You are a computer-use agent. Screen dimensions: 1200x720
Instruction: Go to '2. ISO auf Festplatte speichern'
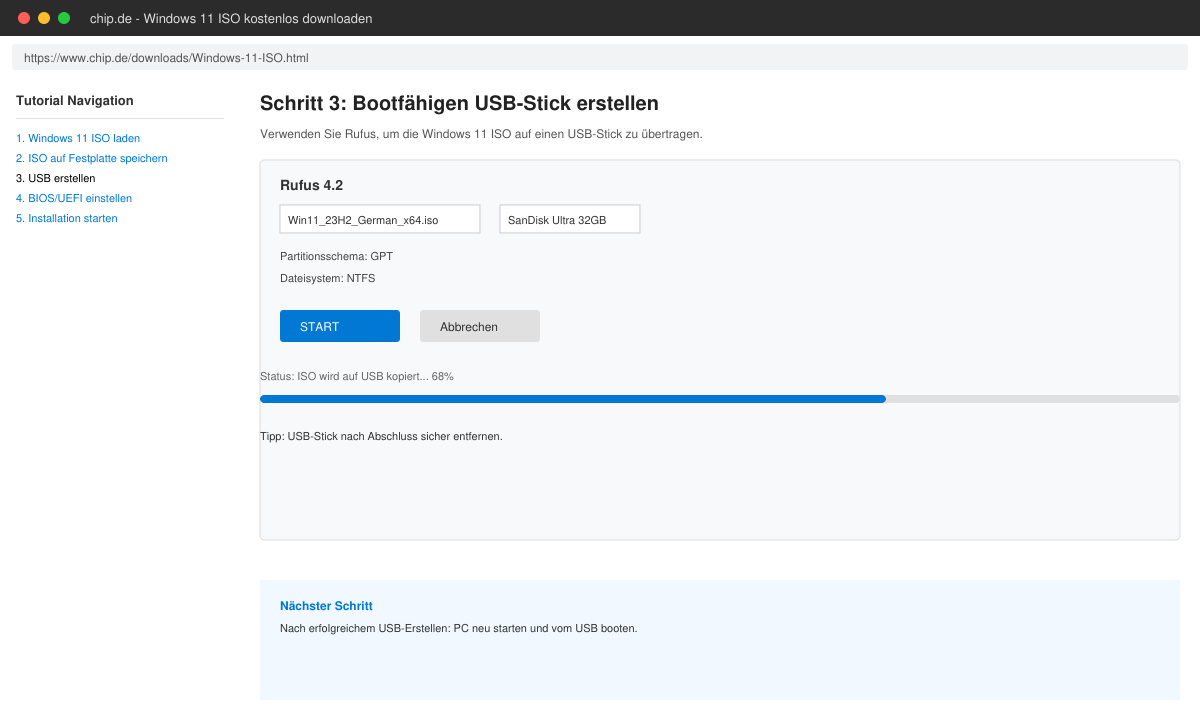(x=92, y=158)
